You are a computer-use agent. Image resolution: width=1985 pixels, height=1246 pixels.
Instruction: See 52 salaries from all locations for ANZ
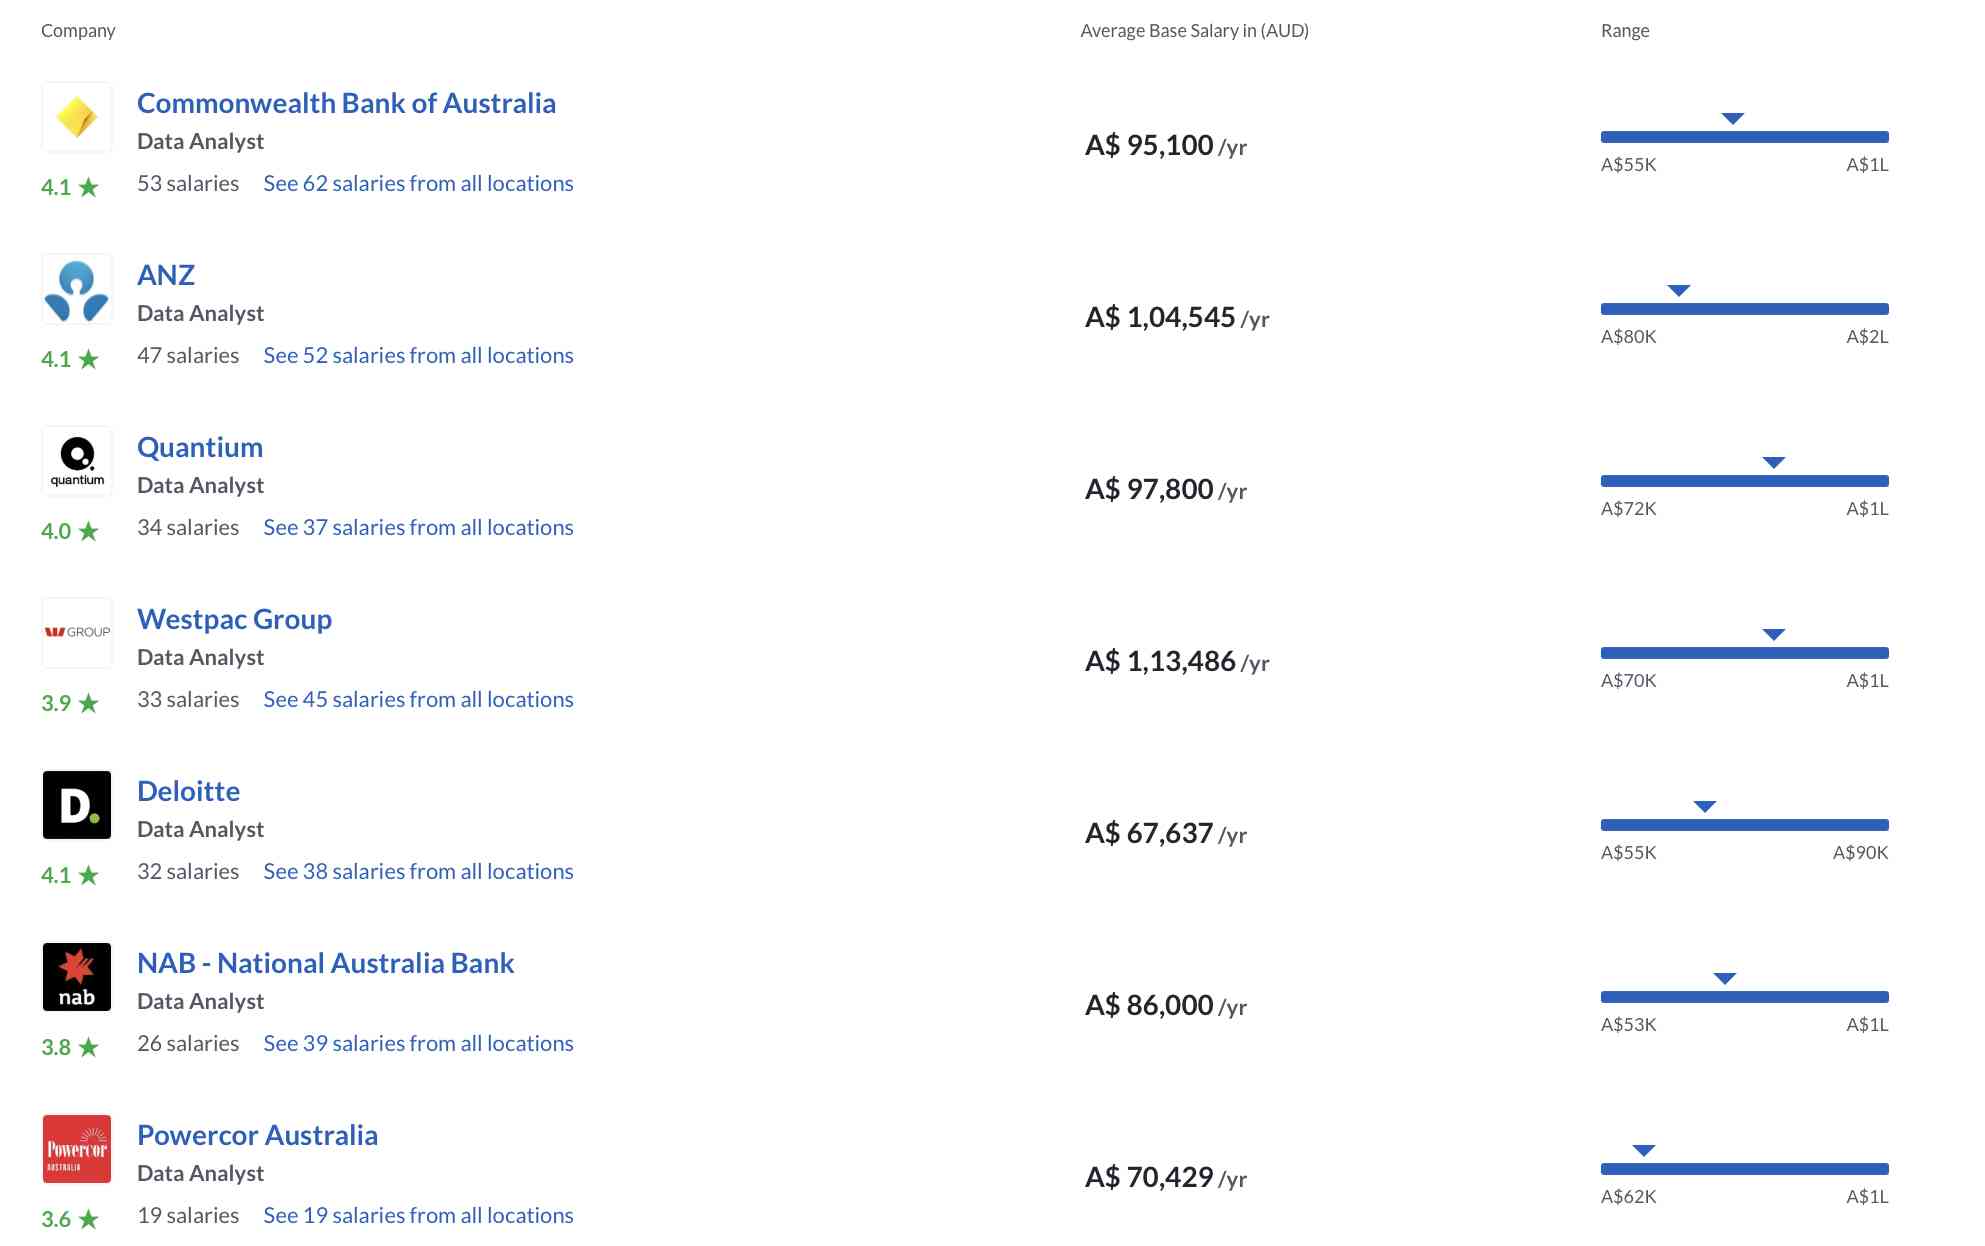tap(418, 355)
